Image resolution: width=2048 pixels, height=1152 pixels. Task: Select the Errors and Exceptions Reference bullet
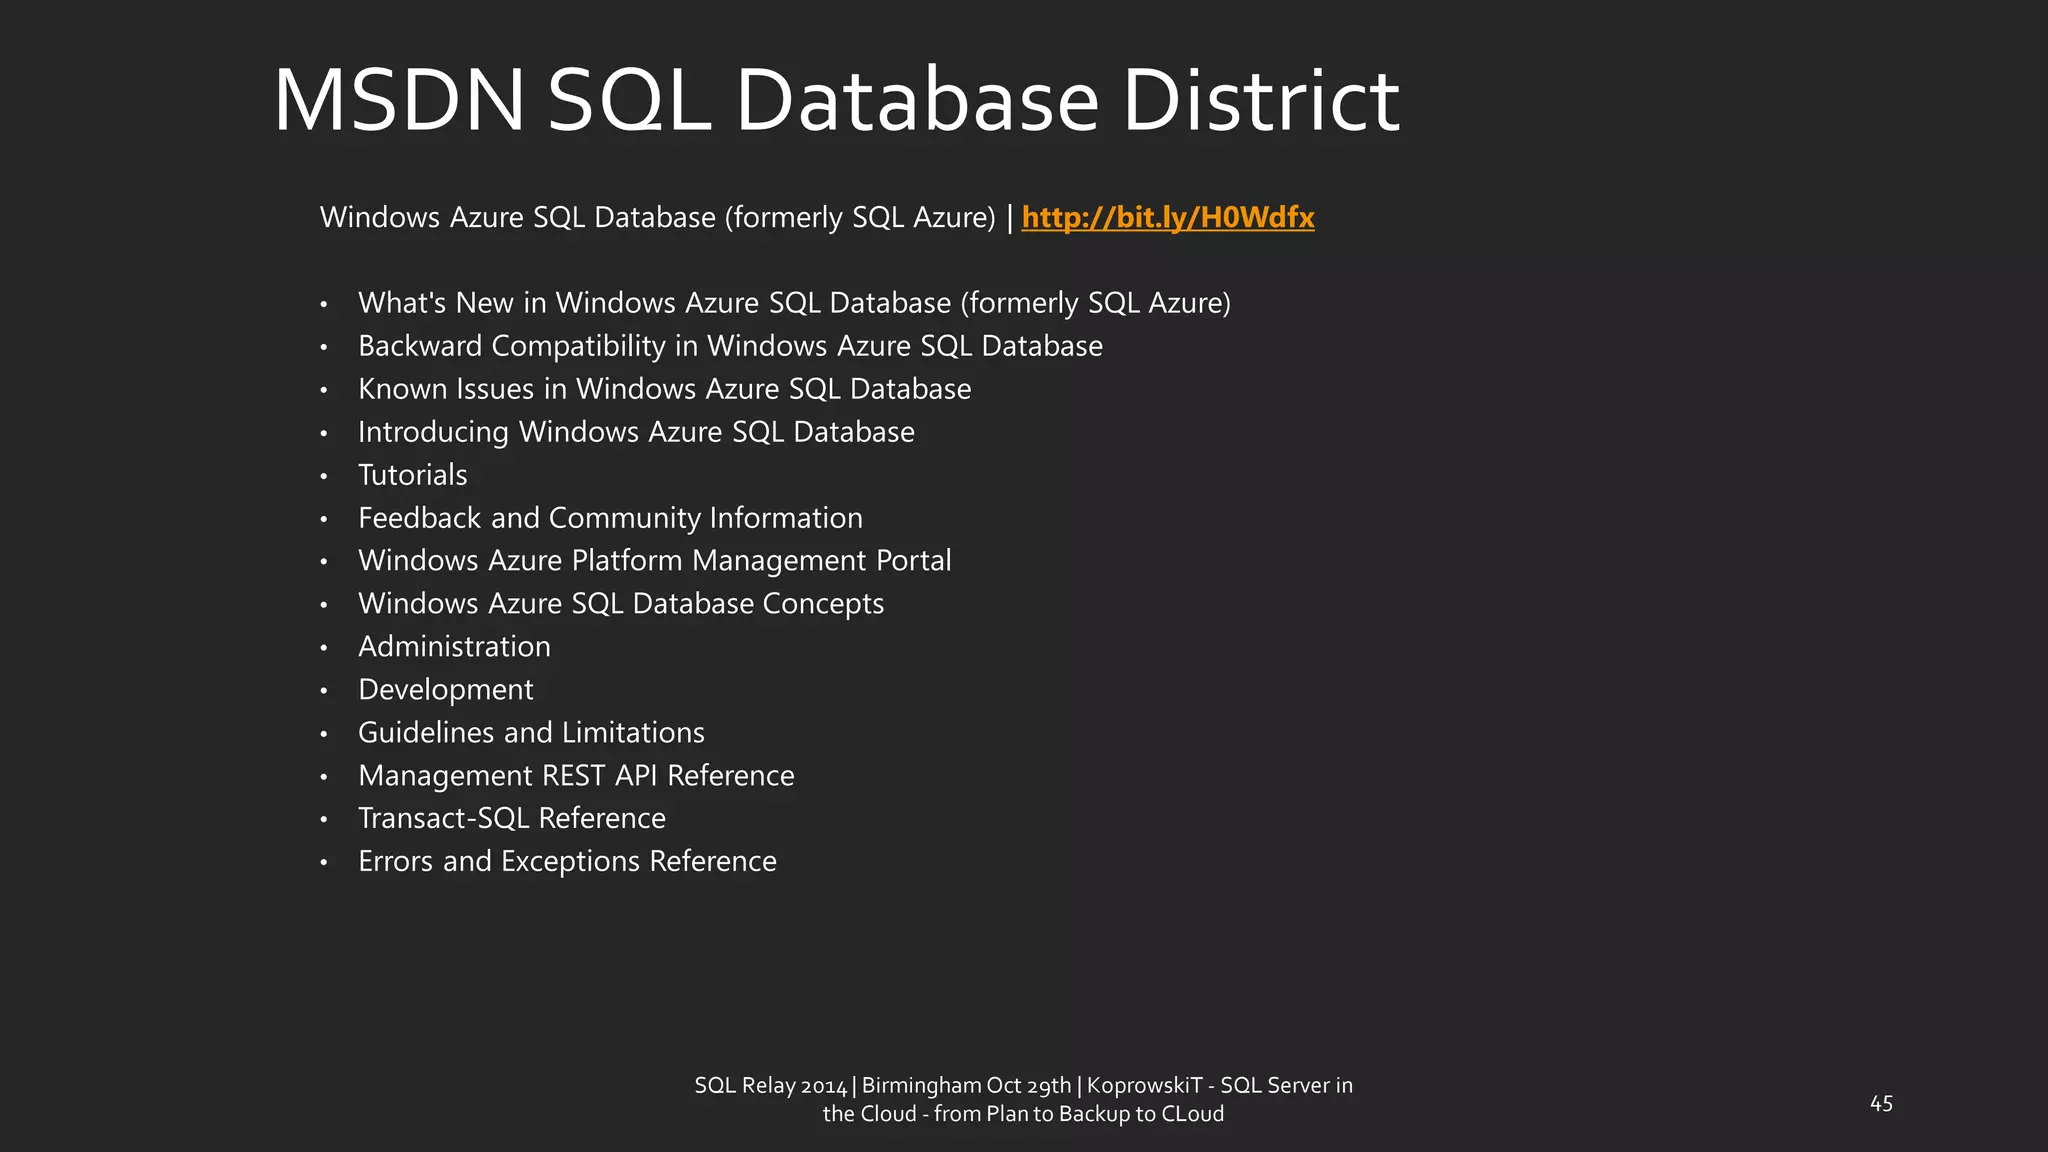(x=568, y=862)
